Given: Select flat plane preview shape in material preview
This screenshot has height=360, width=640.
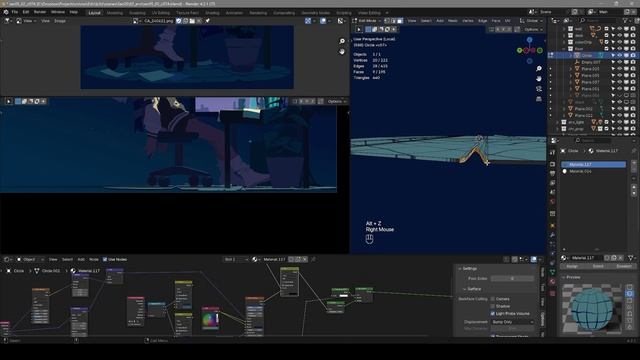Looking at the screenshot, I should [x=629, y=287].
